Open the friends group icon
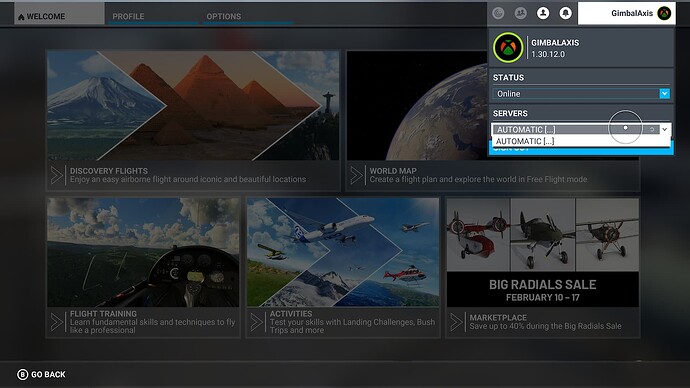This screenshot has height=388, width=690. 521,13
